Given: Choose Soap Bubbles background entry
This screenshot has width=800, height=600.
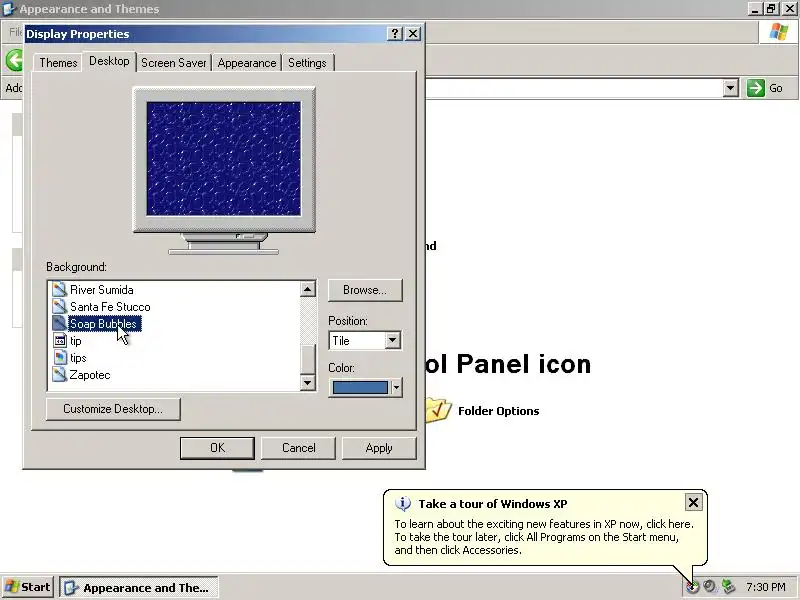Looking at the screenshot, I should coord(103,323).
